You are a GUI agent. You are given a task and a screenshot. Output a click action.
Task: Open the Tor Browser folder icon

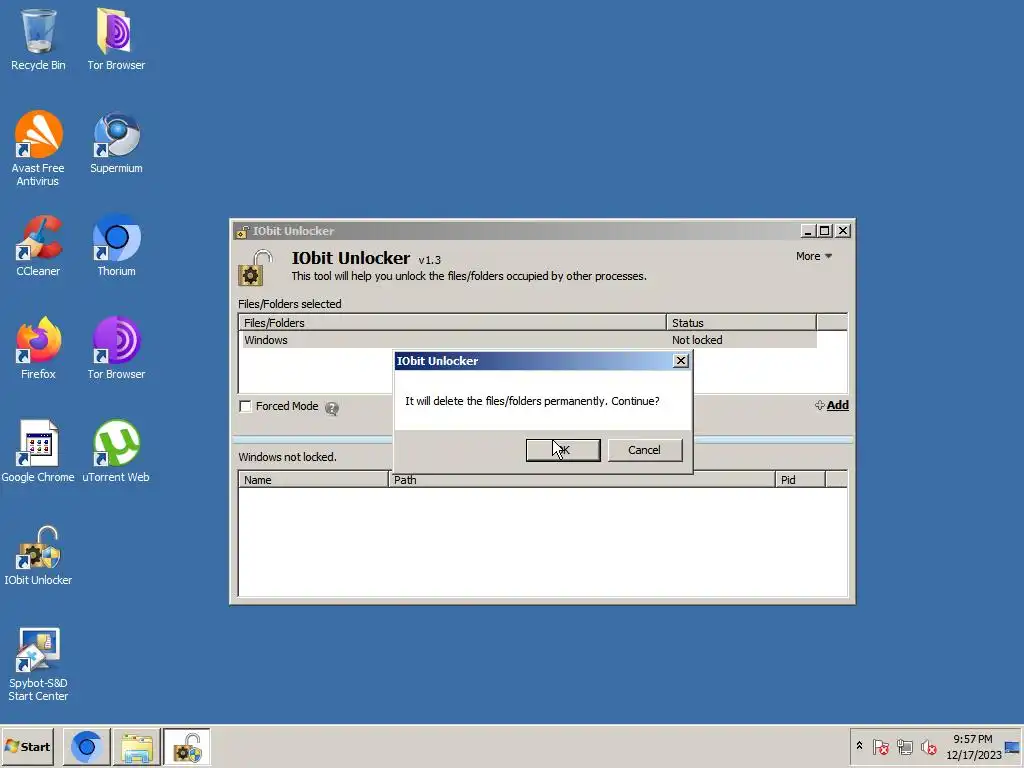[x=116, y=39]
